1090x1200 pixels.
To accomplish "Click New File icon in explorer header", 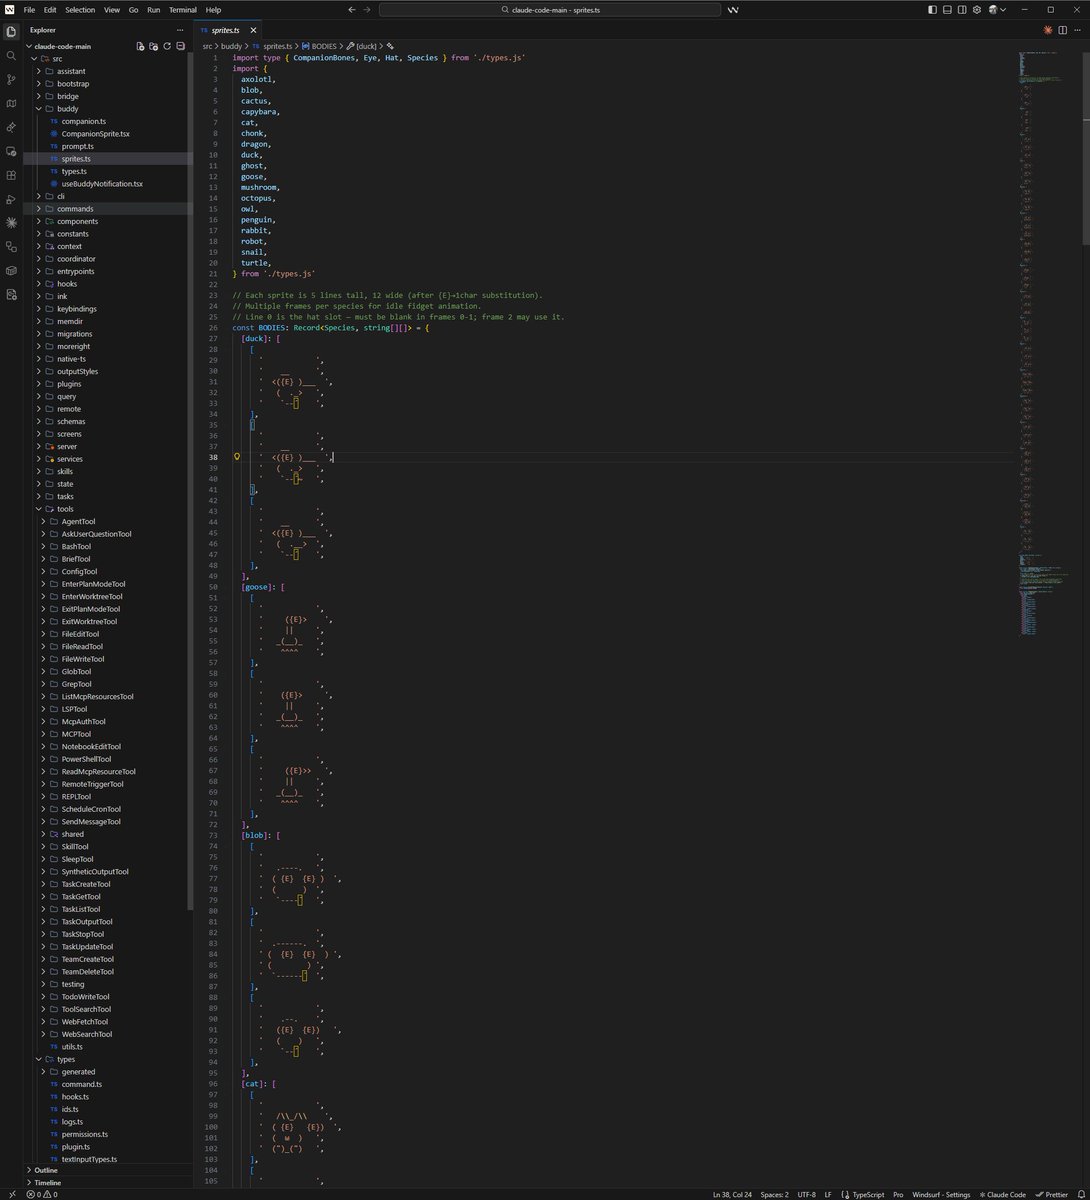I will coord(140,46).
